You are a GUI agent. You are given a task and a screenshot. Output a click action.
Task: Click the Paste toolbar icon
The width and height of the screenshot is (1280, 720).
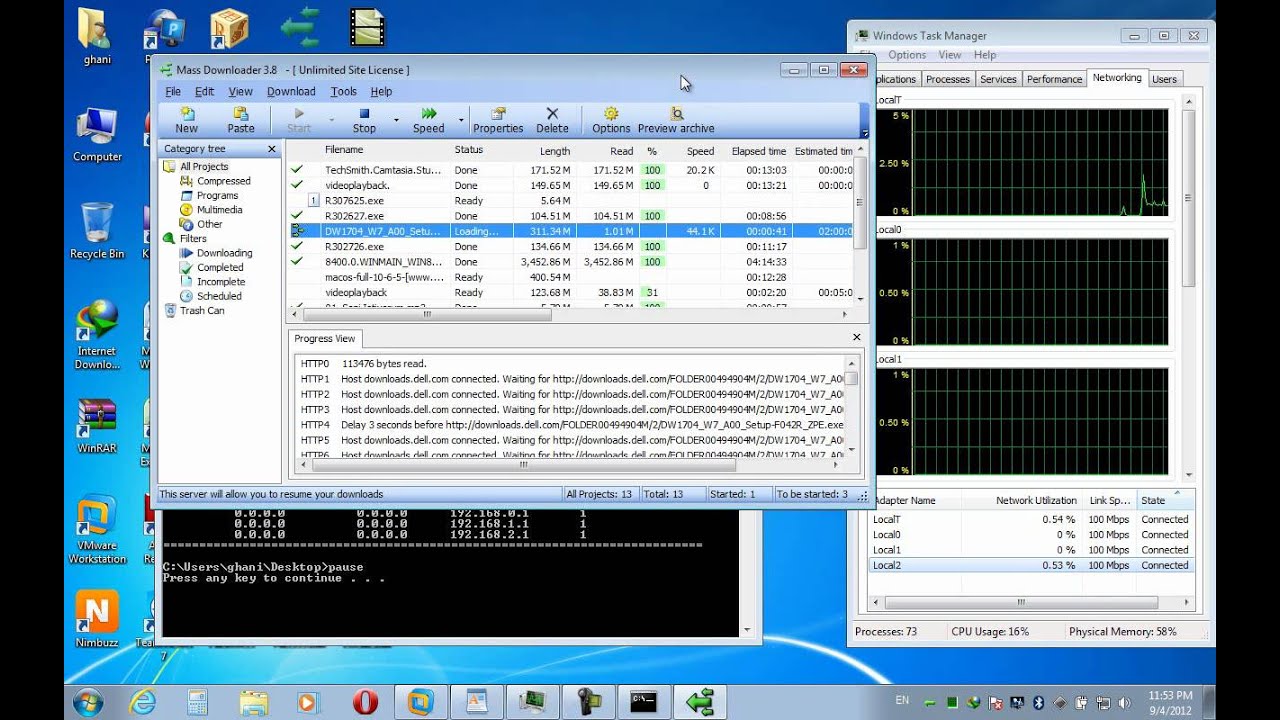point(241,120)
